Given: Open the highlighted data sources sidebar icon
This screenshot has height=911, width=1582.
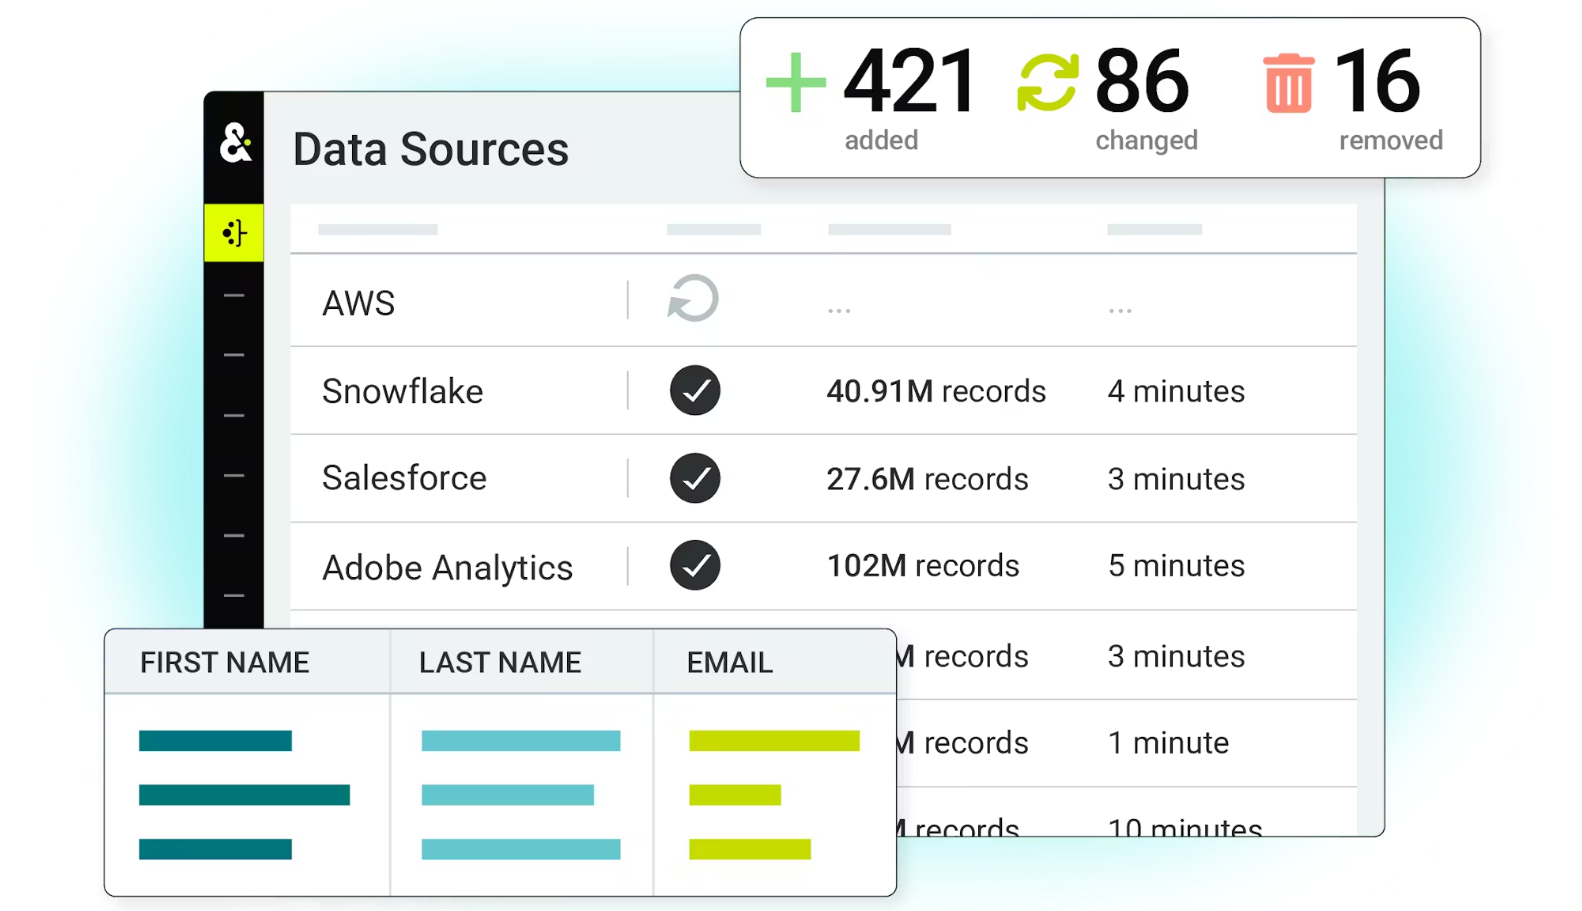Looking at the screenshot, I should (x=234, y=233).
